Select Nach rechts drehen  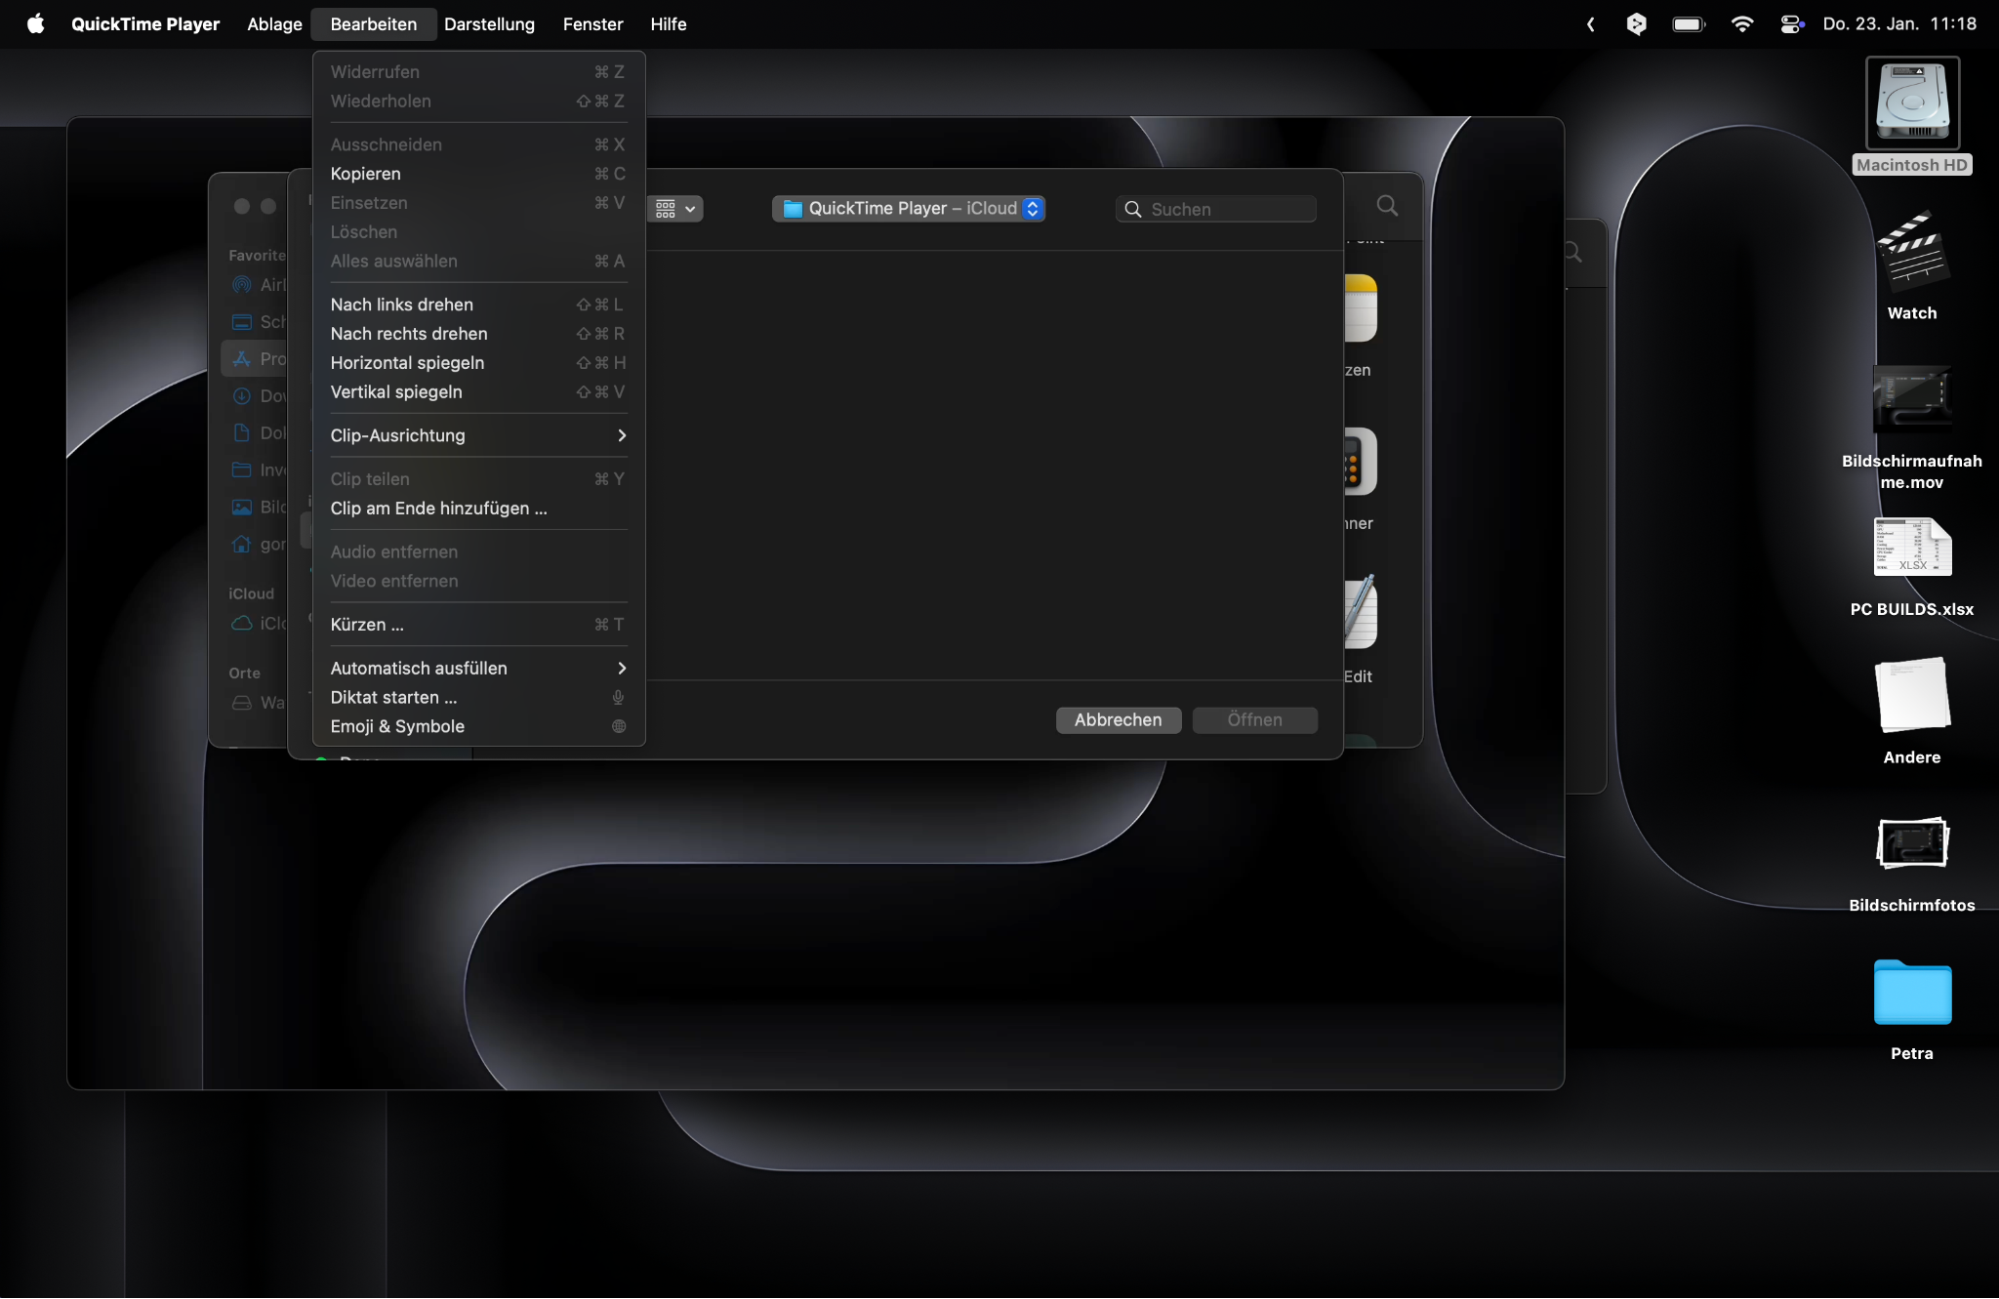click(x=478, y=334)
